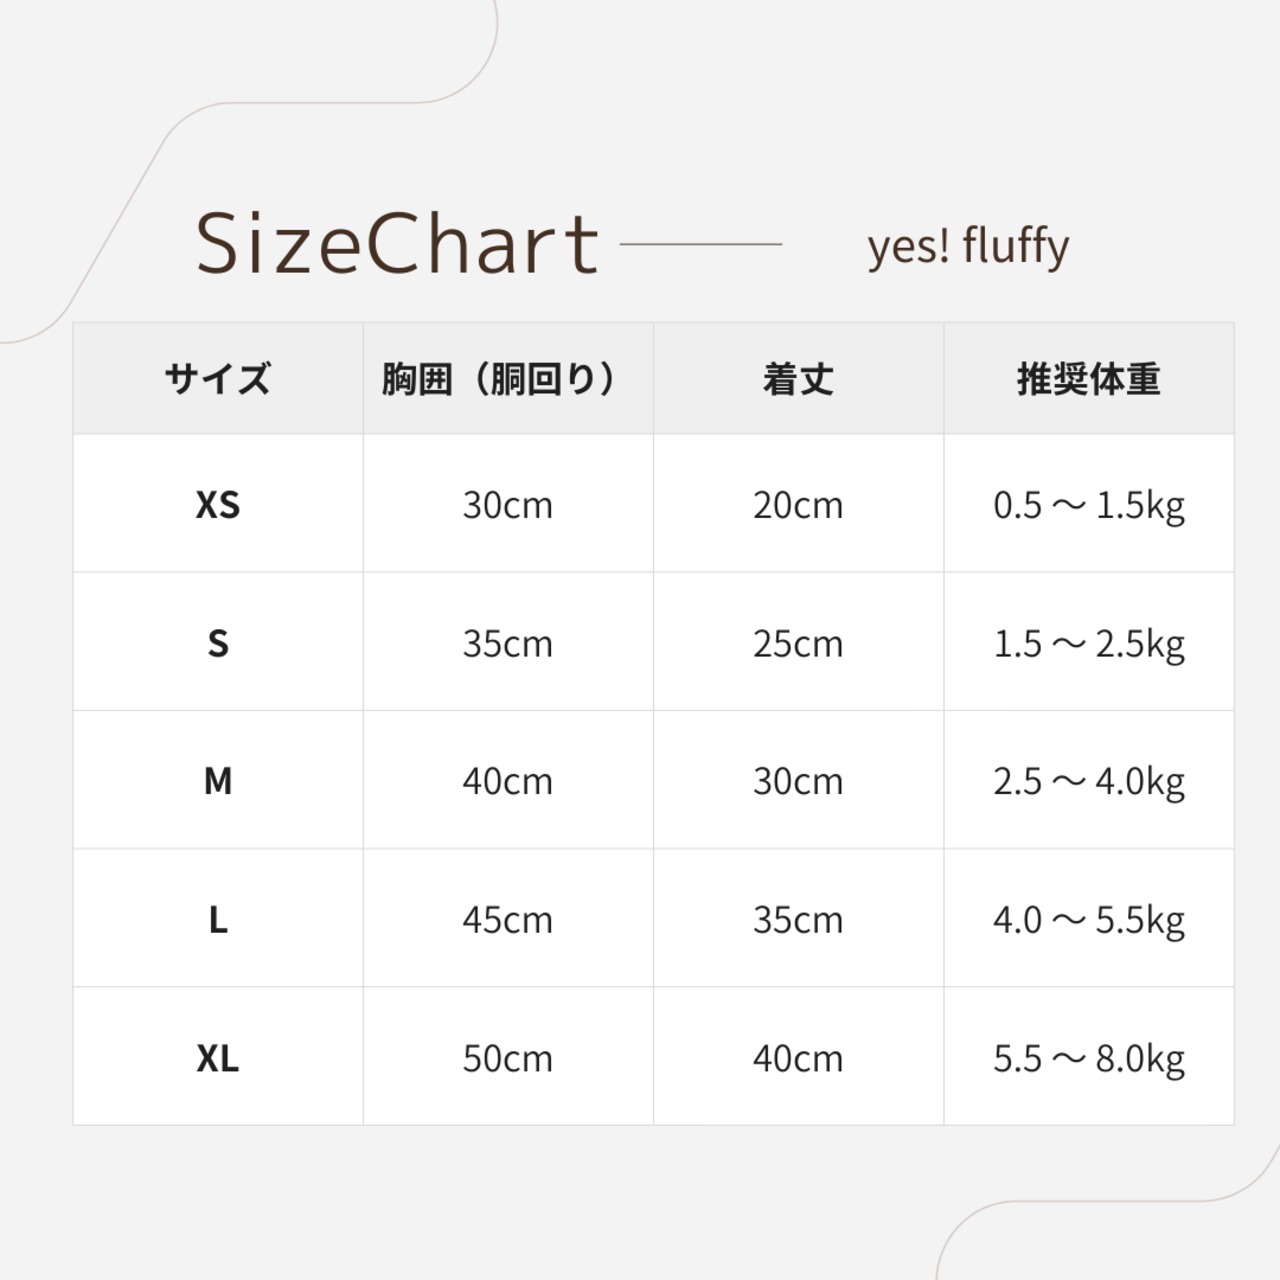Click the 着丈 column header

tap(798, 379)
